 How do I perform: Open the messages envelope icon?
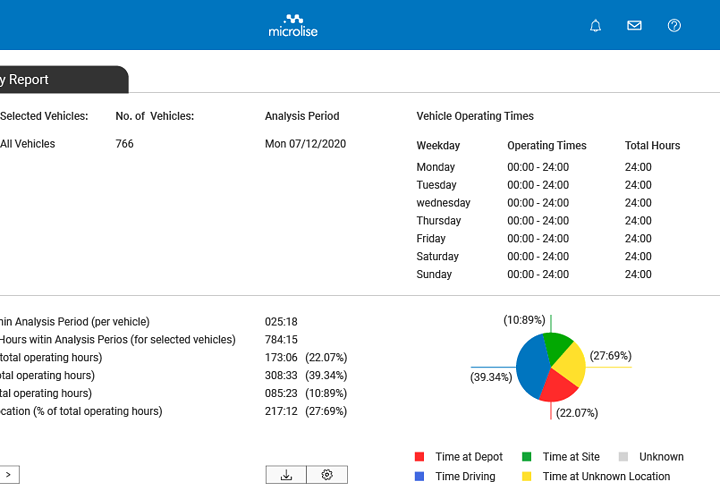pos(634,25)
